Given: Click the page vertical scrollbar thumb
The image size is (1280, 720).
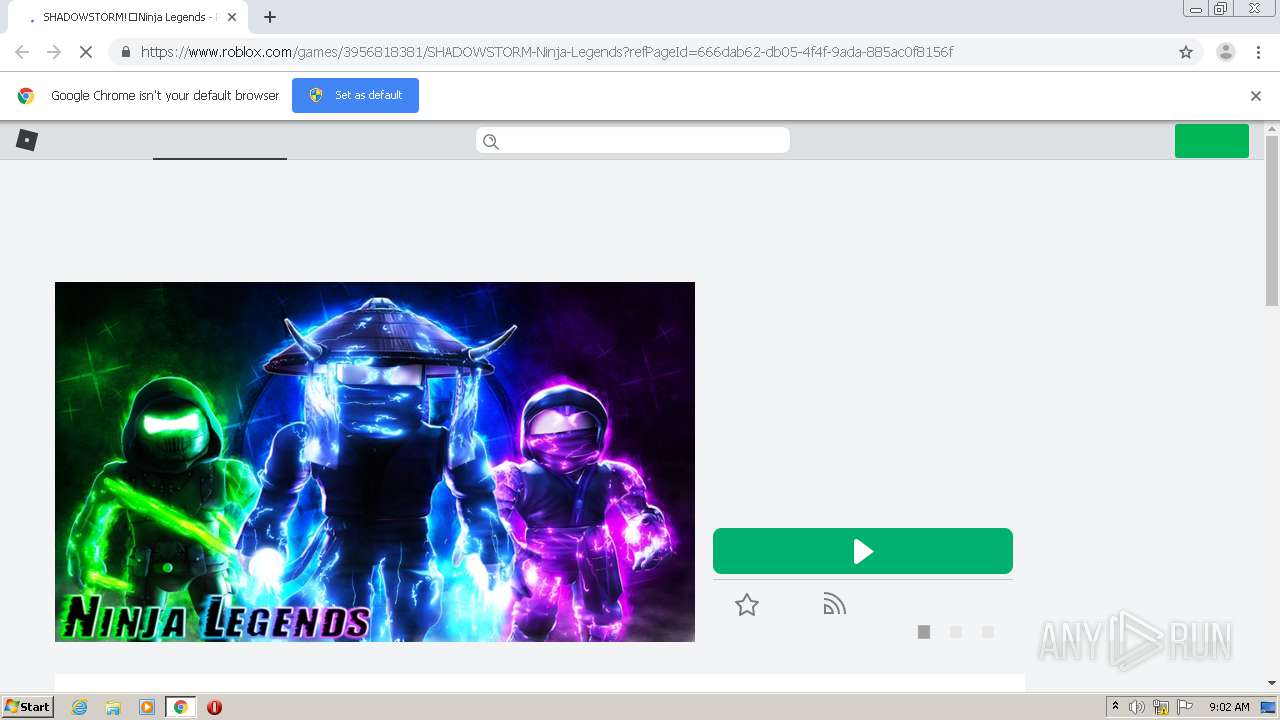Looking at the screenshot, I should [1272, 220].
